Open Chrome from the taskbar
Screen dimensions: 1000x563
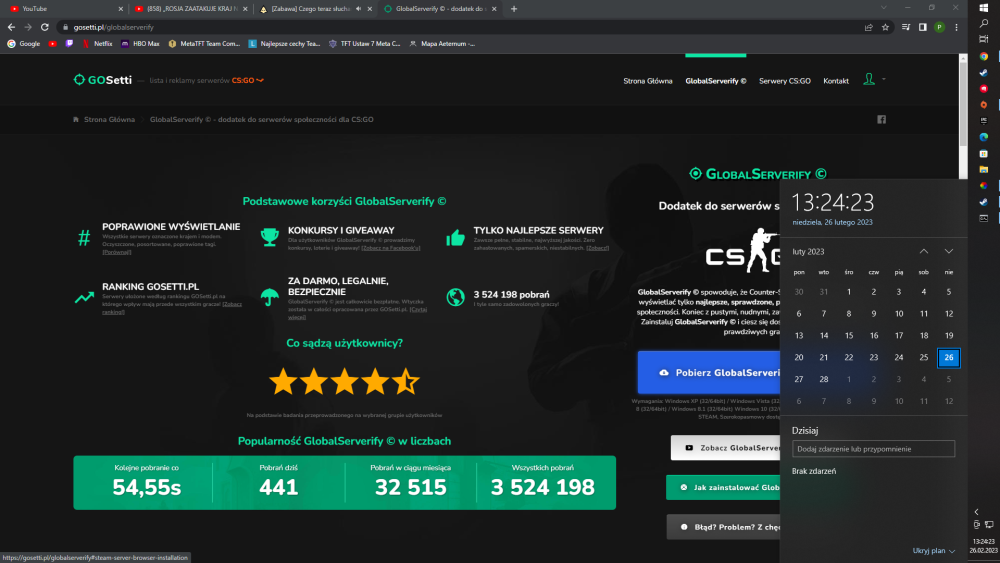point(983,56)
